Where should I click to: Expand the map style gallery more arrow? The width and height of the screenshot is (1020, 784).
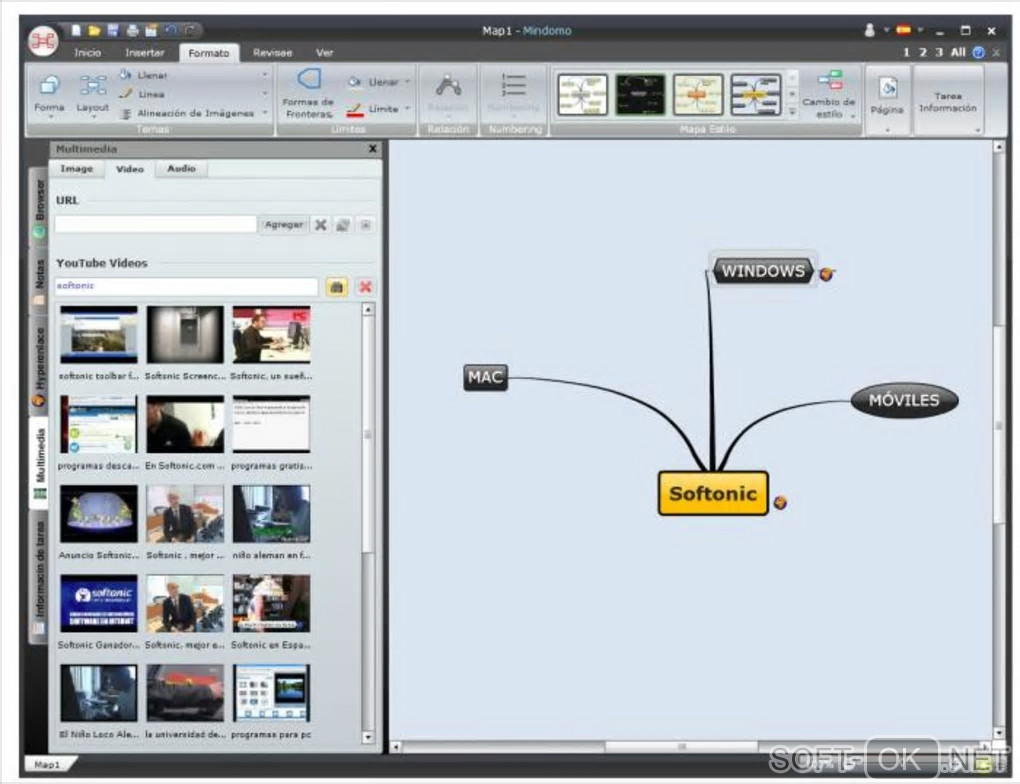coord(792,112)
